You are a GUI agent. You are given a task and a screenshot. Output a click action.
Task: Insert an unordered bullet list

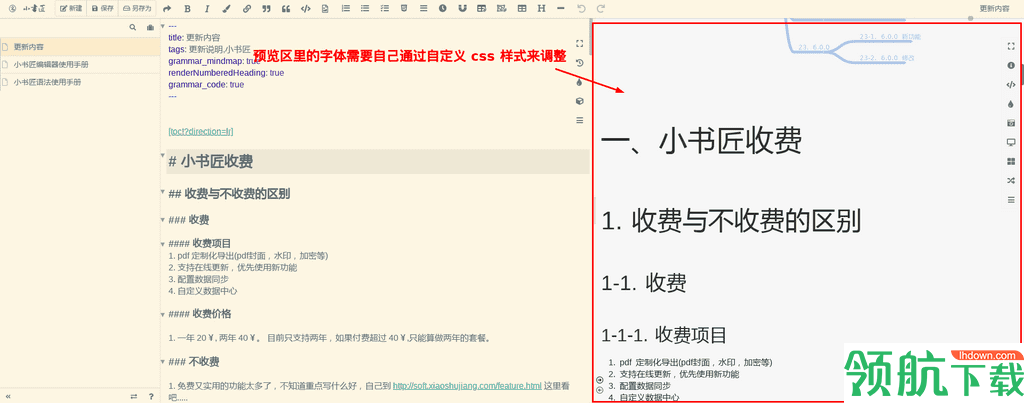(365, 8)
